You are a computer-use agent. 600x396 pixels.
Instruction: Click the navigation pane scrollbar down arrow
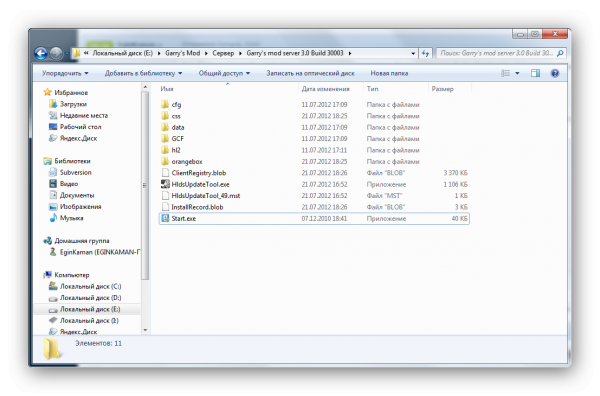pyautogui.click(x=145, y=330)
